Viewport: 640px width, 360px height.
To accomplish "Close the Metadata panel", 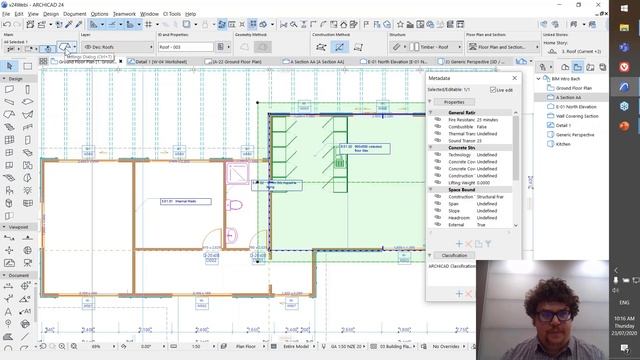I will pos(514,78).
